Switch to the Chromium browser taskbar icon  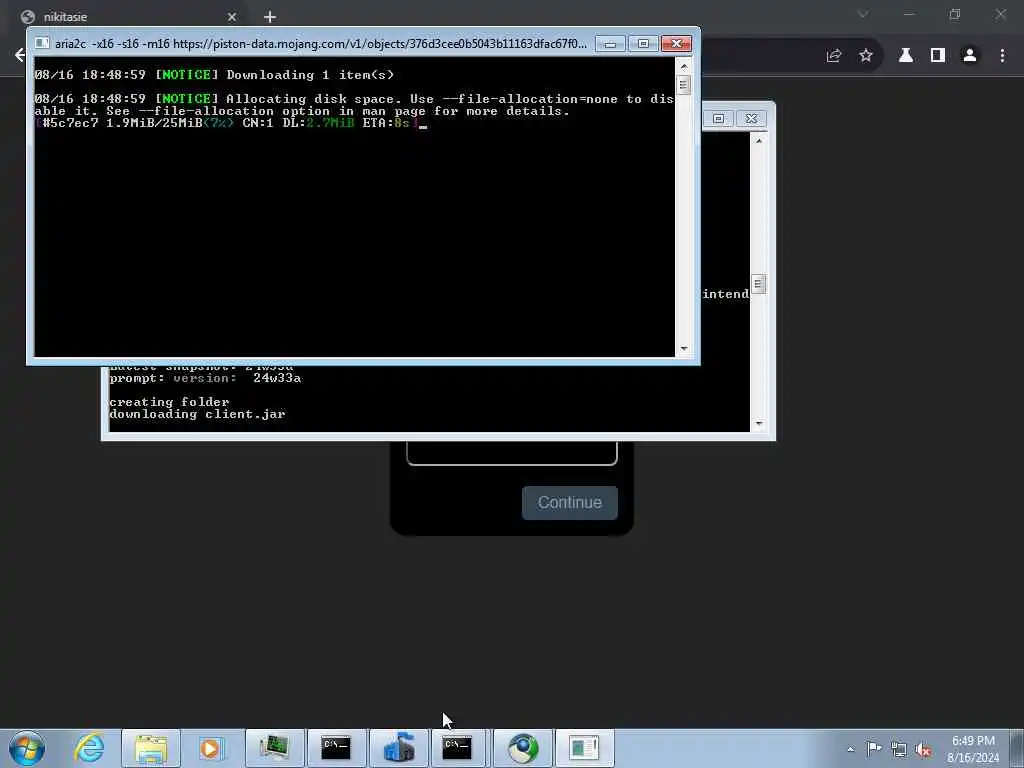point(522,748)
